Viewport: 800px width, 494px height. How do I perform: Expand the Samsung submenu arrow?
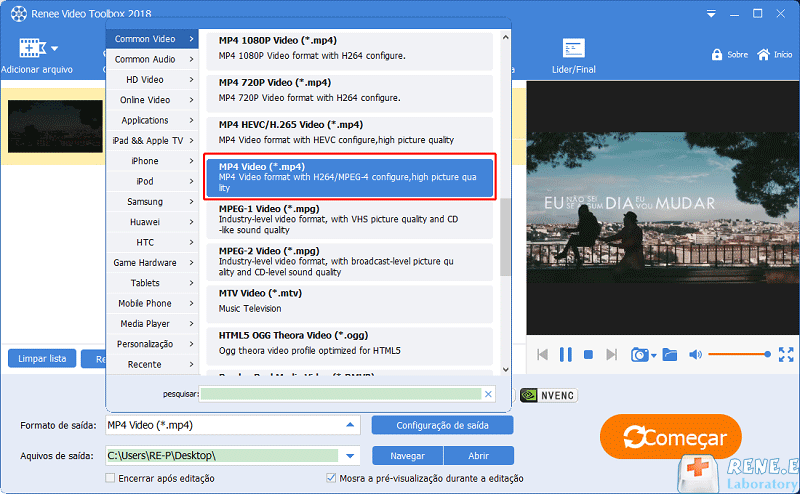coord(191,202)
